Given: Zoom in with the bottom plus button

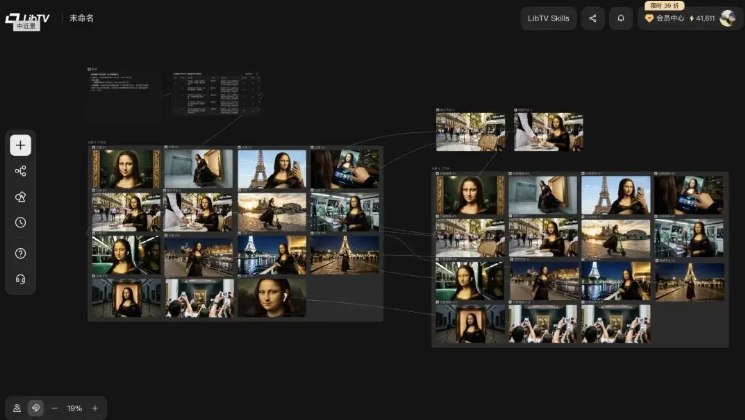Looking at the screenshot, I should (95, 408).
